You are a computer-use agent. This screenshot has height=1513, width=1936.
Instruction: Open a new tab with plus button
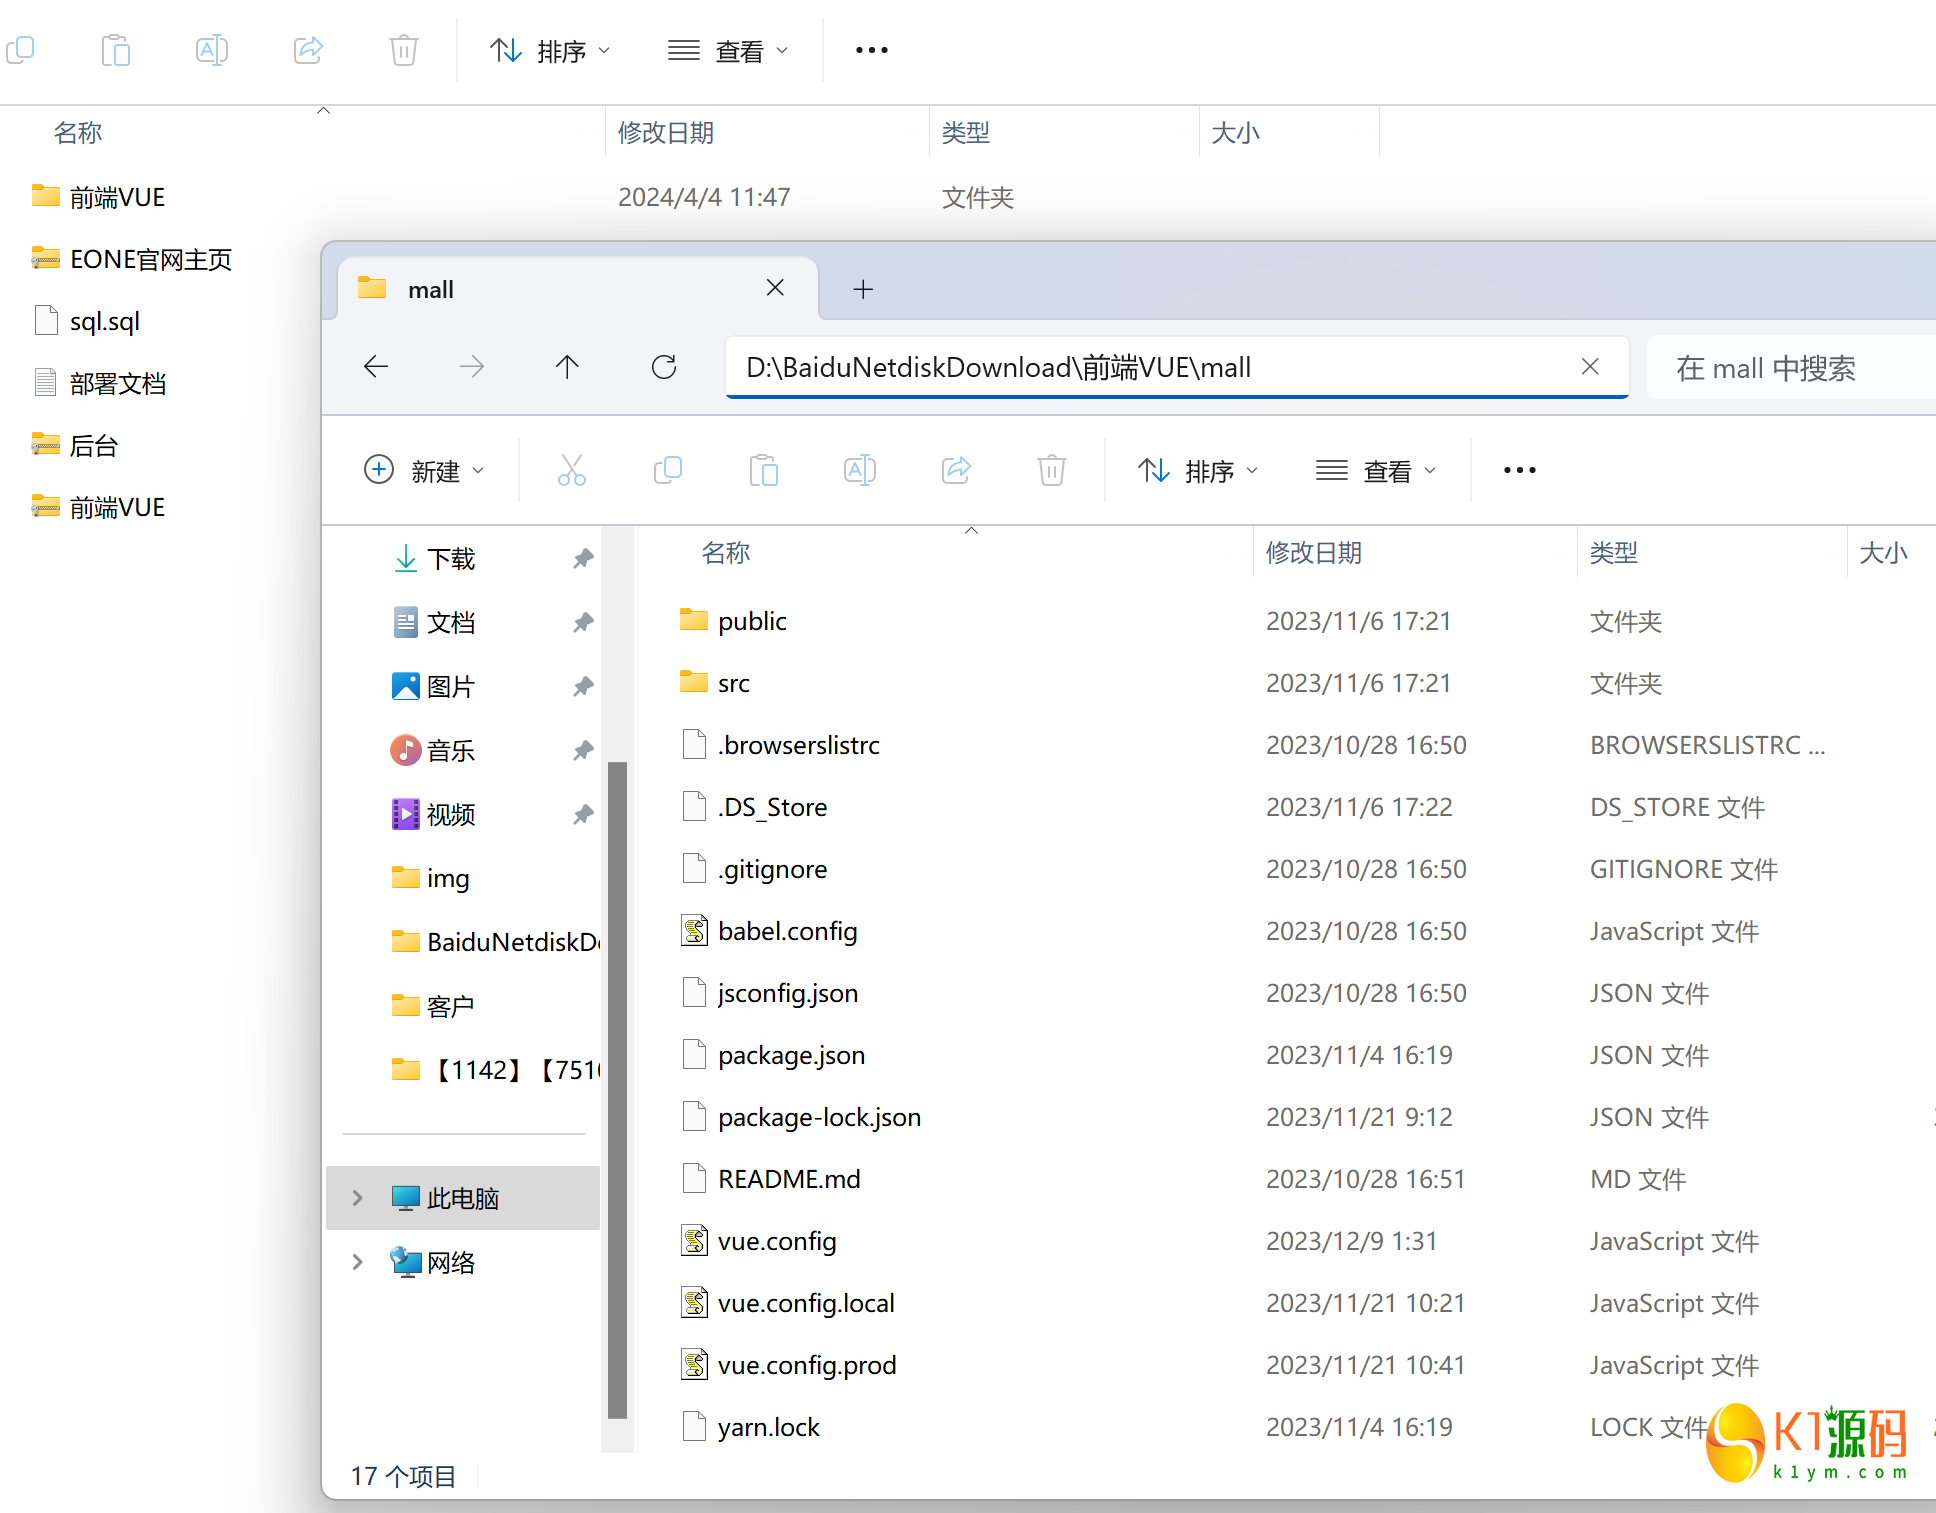tap(863, 290)
